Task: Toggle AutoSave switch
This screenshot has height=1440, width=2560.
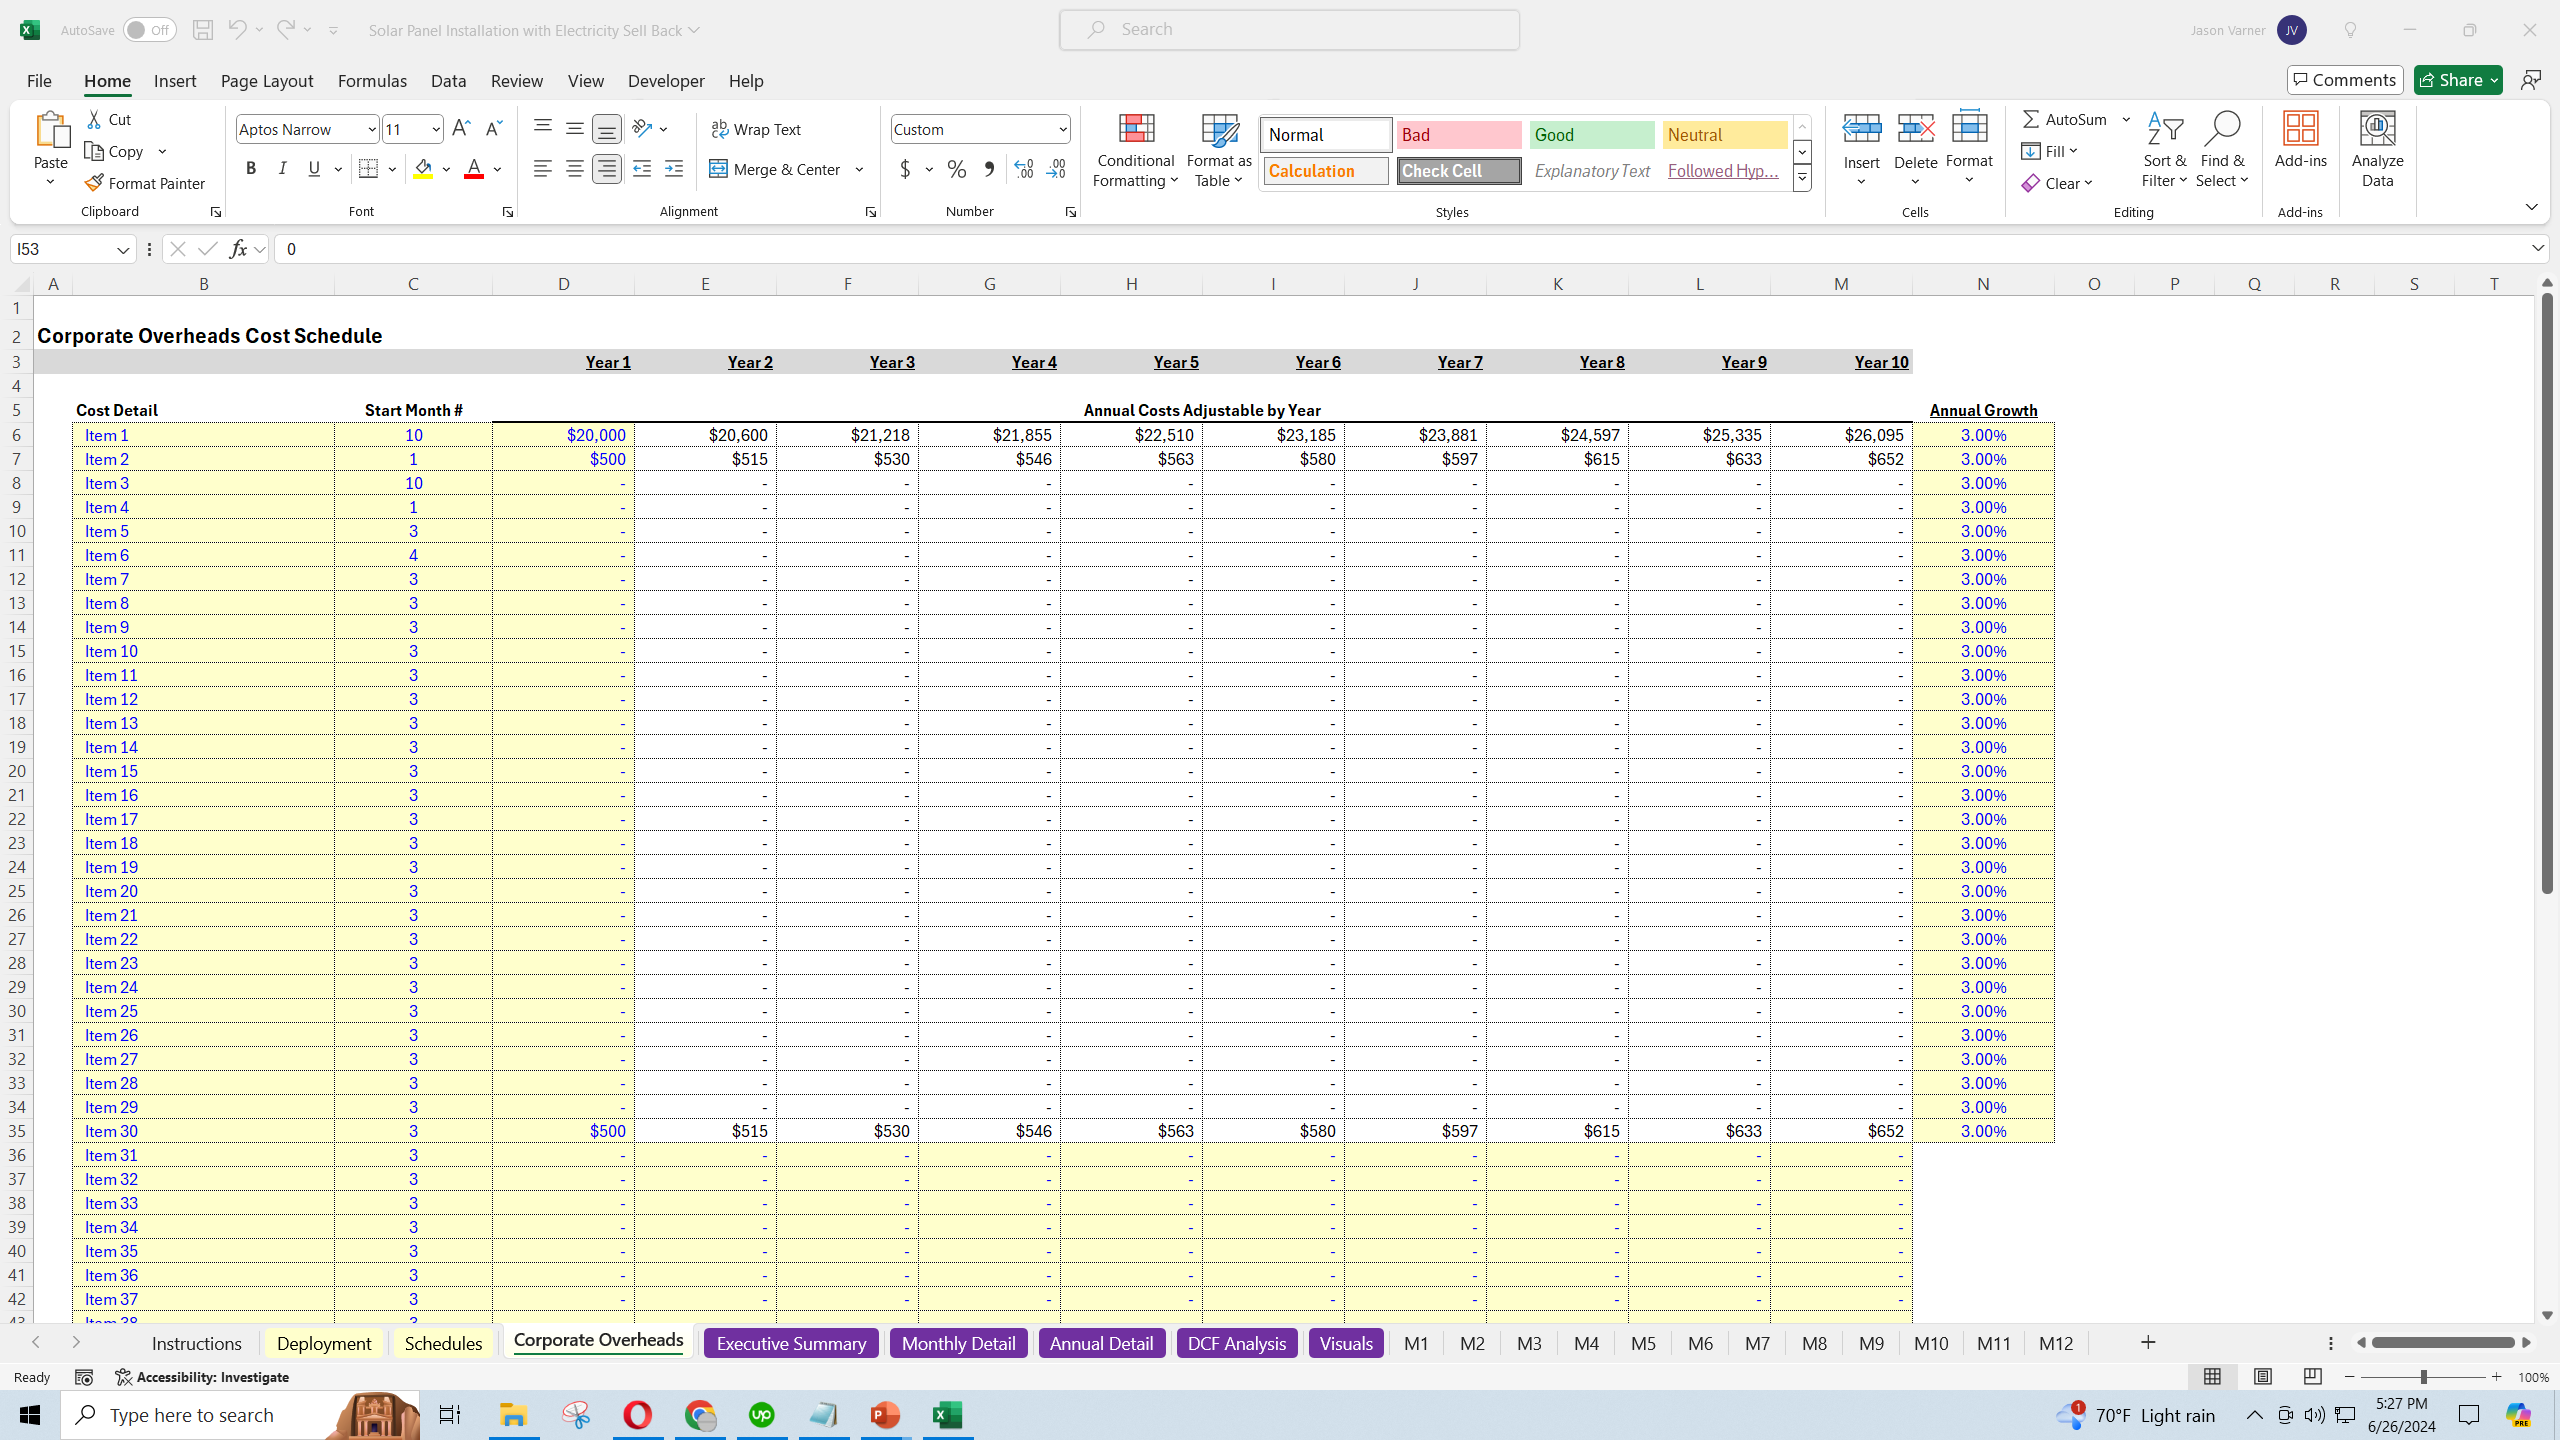Action: coord(150,30)
